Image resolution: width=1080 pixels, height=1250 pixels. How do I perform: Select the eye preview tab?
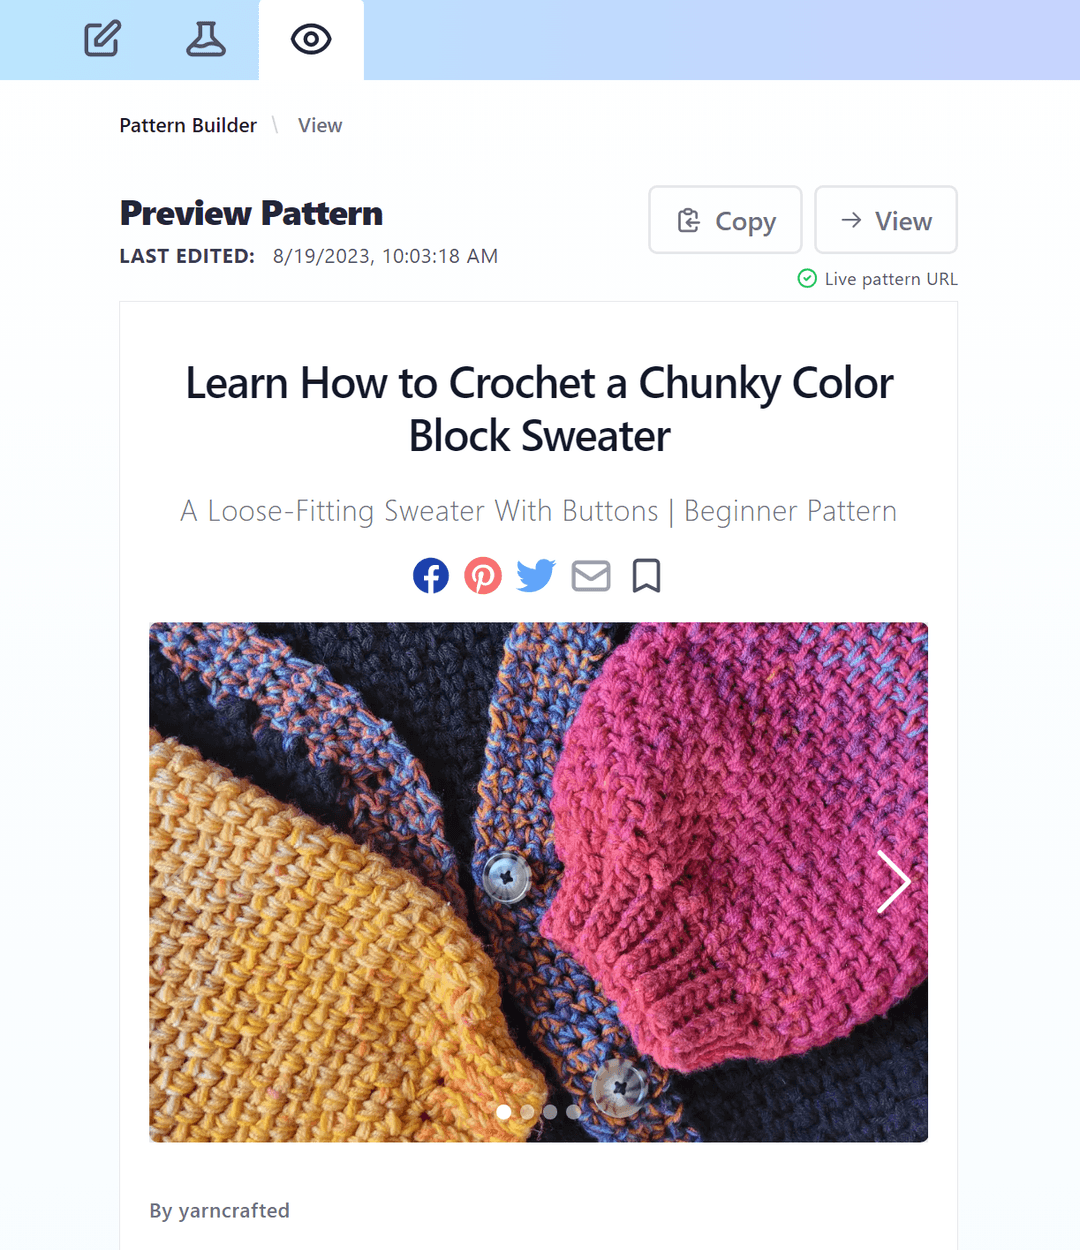coord(311,39)
